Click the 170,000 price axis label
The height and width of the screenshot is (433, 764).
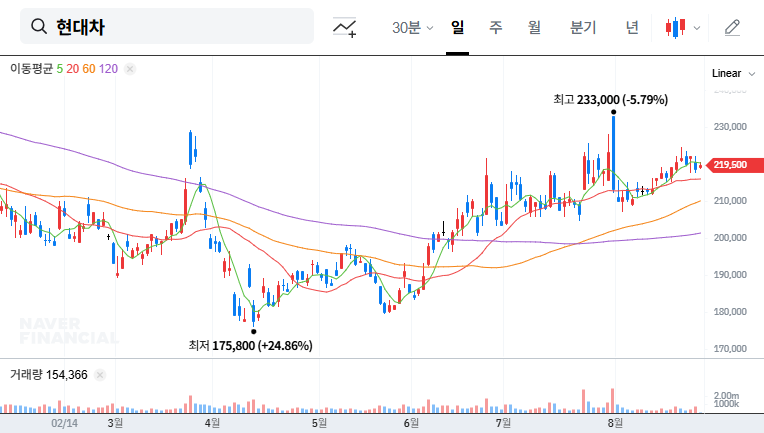(730, 349)
